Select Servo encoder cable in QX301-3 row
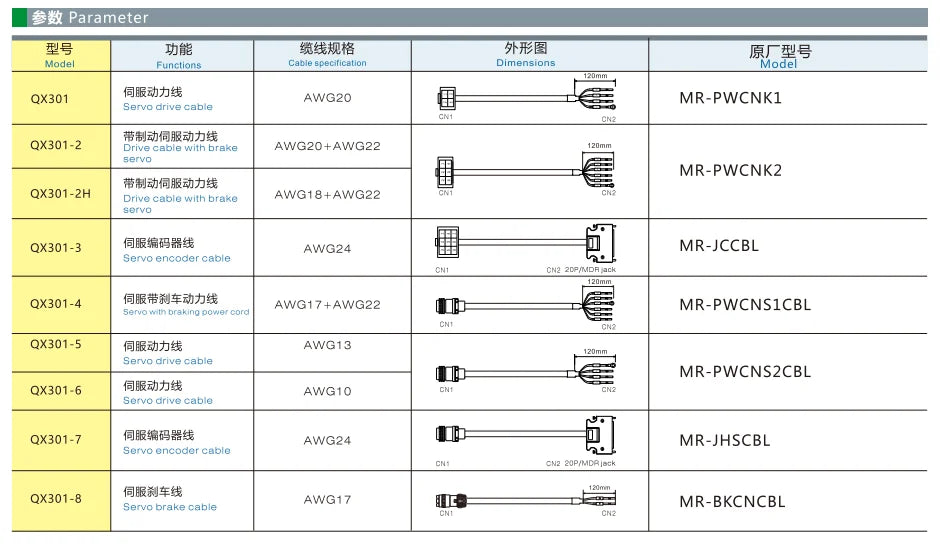 coord(177,258)
